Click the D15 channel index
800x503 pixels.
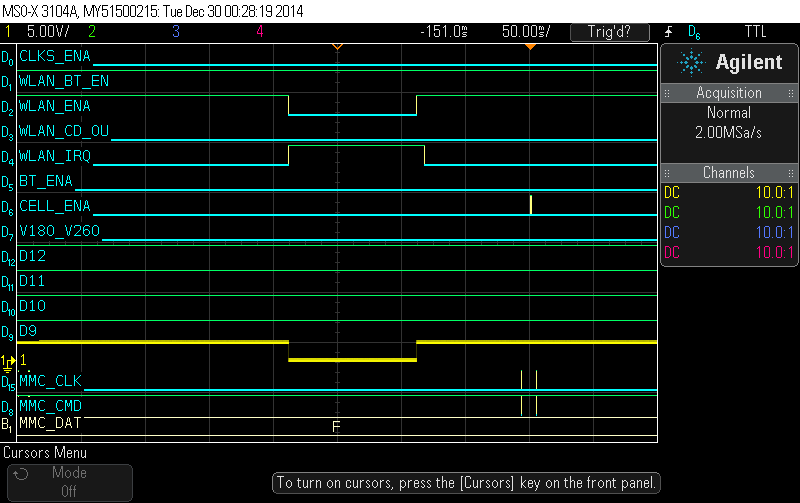(8, 382)
